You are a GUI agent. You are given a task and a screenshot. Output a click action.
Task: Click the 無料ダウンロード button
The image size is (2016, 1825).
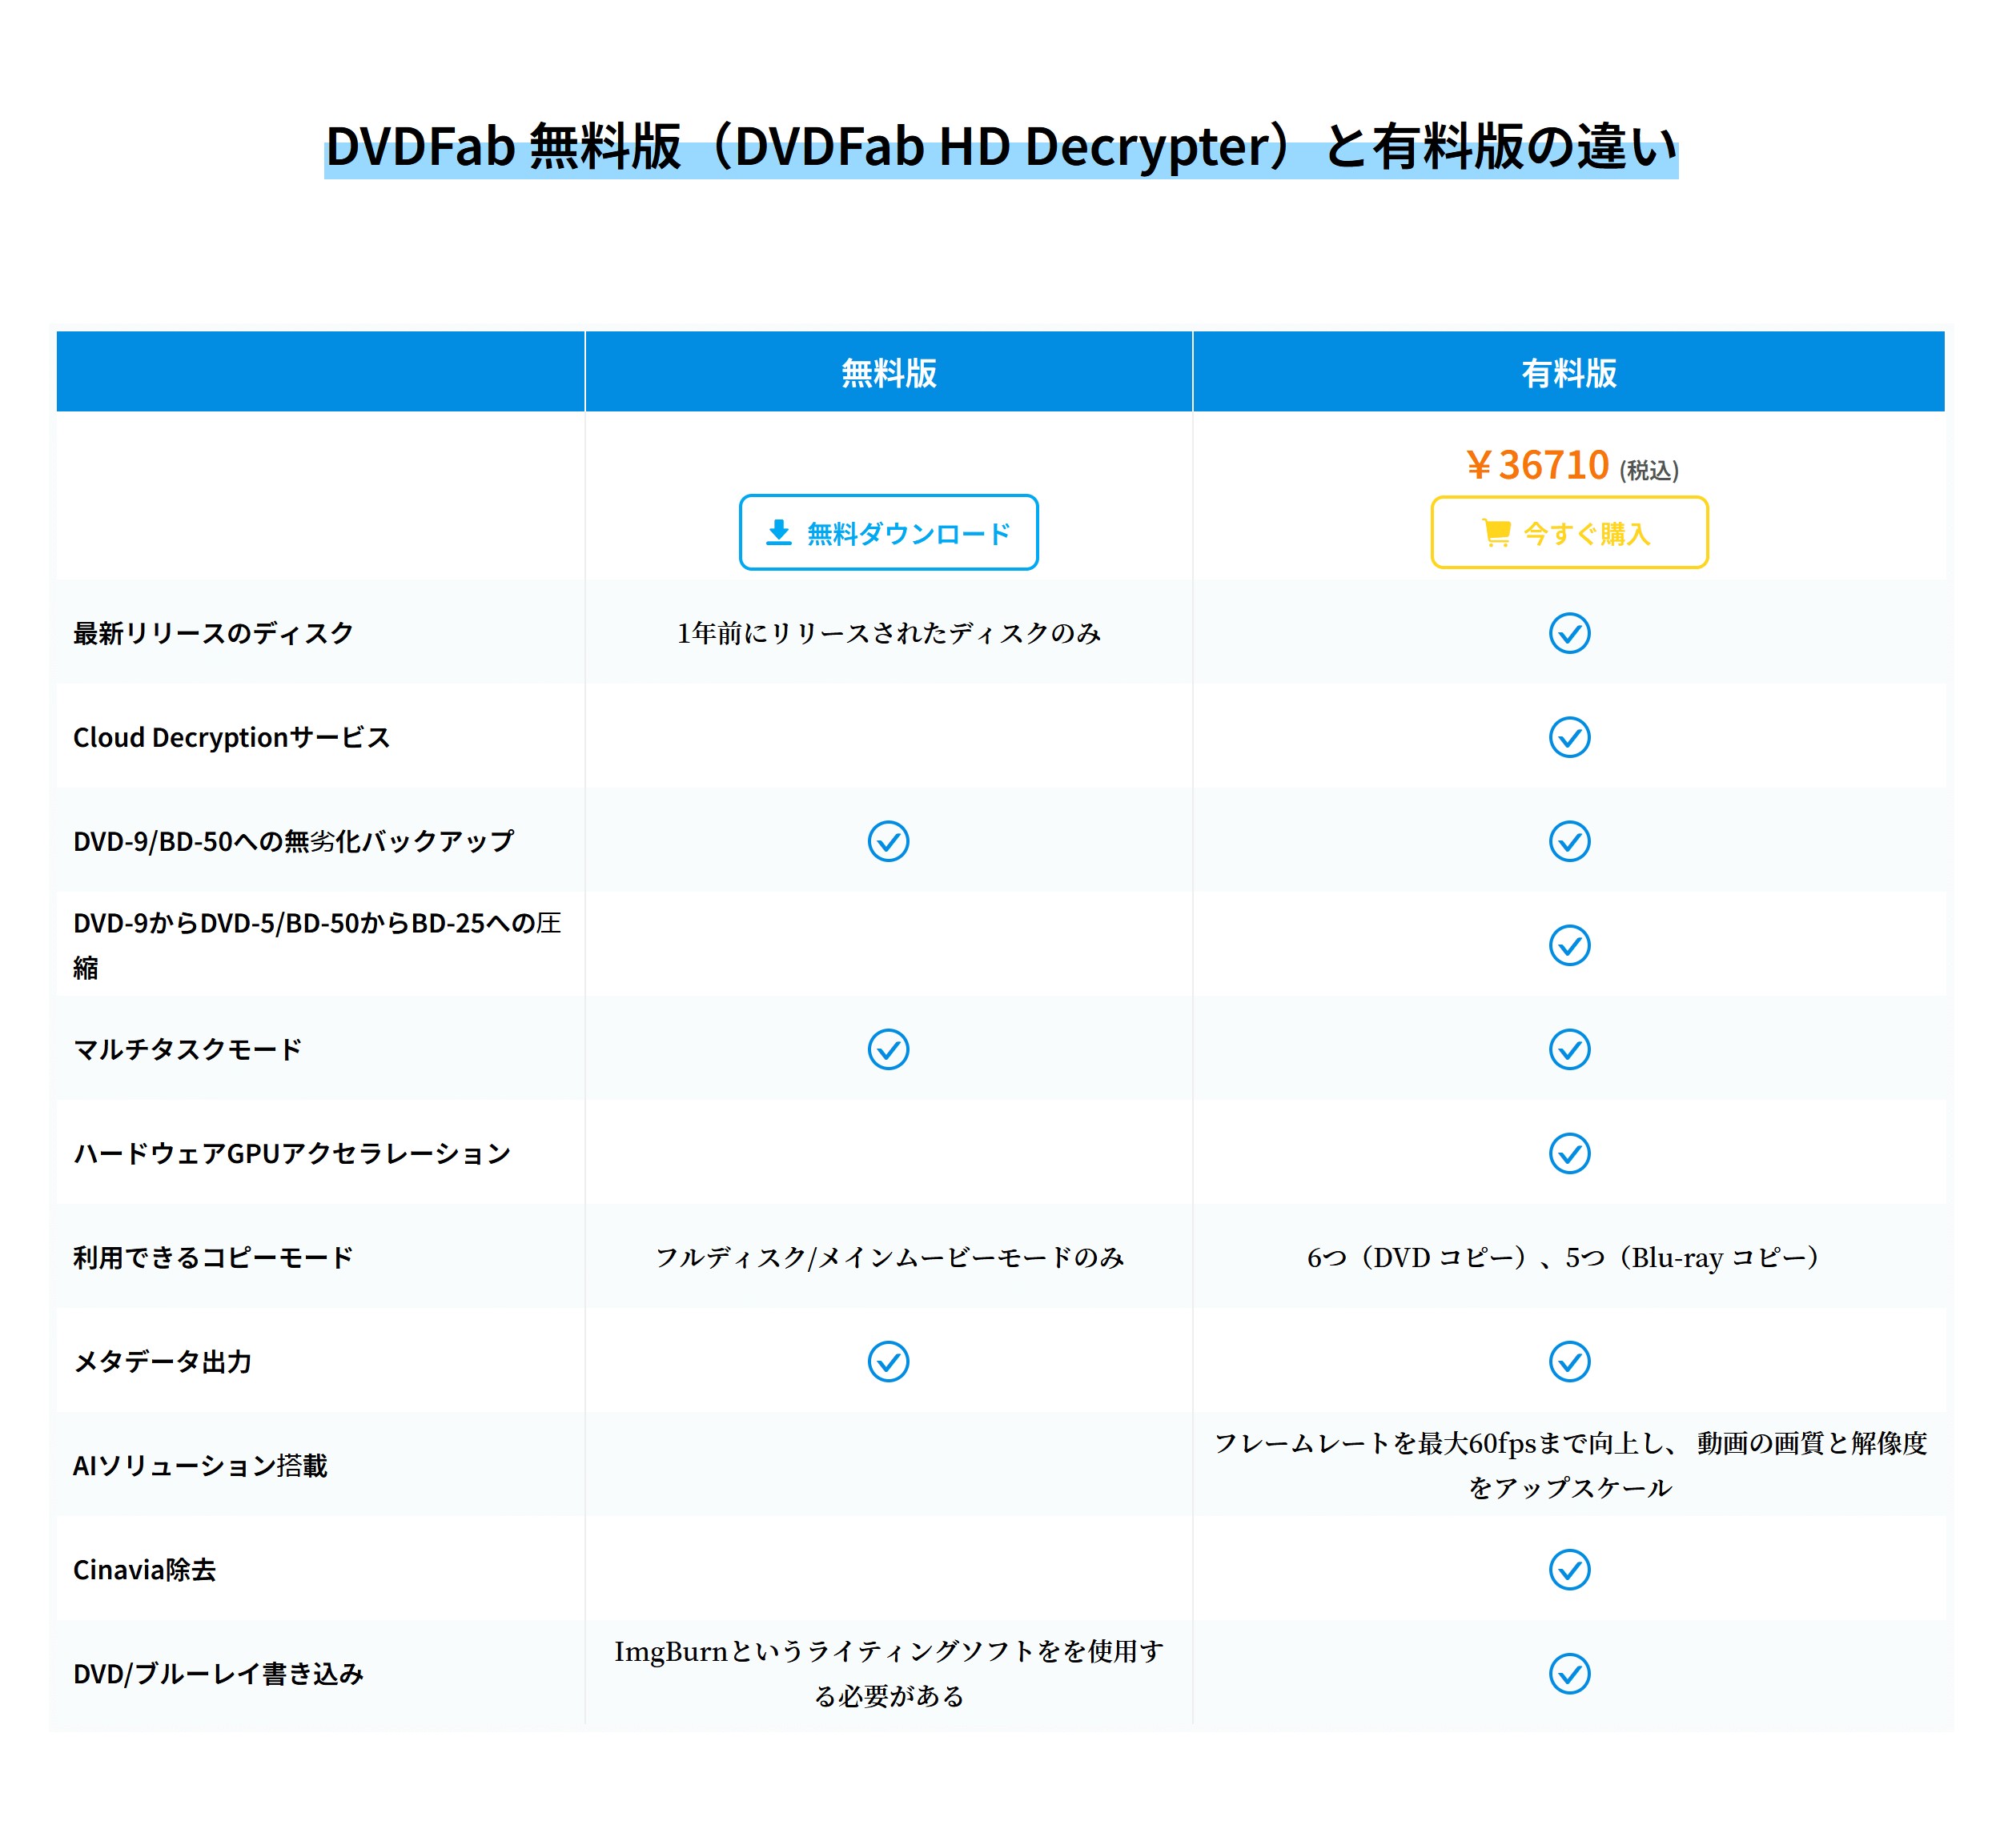(888, 533)
